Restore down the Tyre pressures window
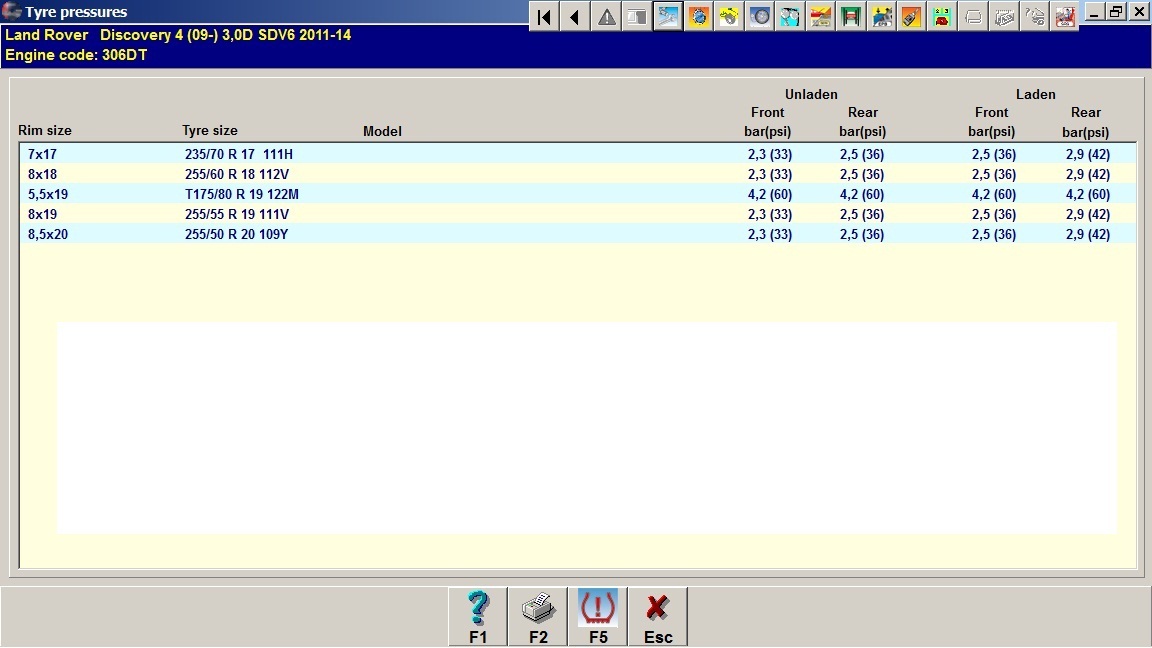1152x648 pixels. [1116, 12]
